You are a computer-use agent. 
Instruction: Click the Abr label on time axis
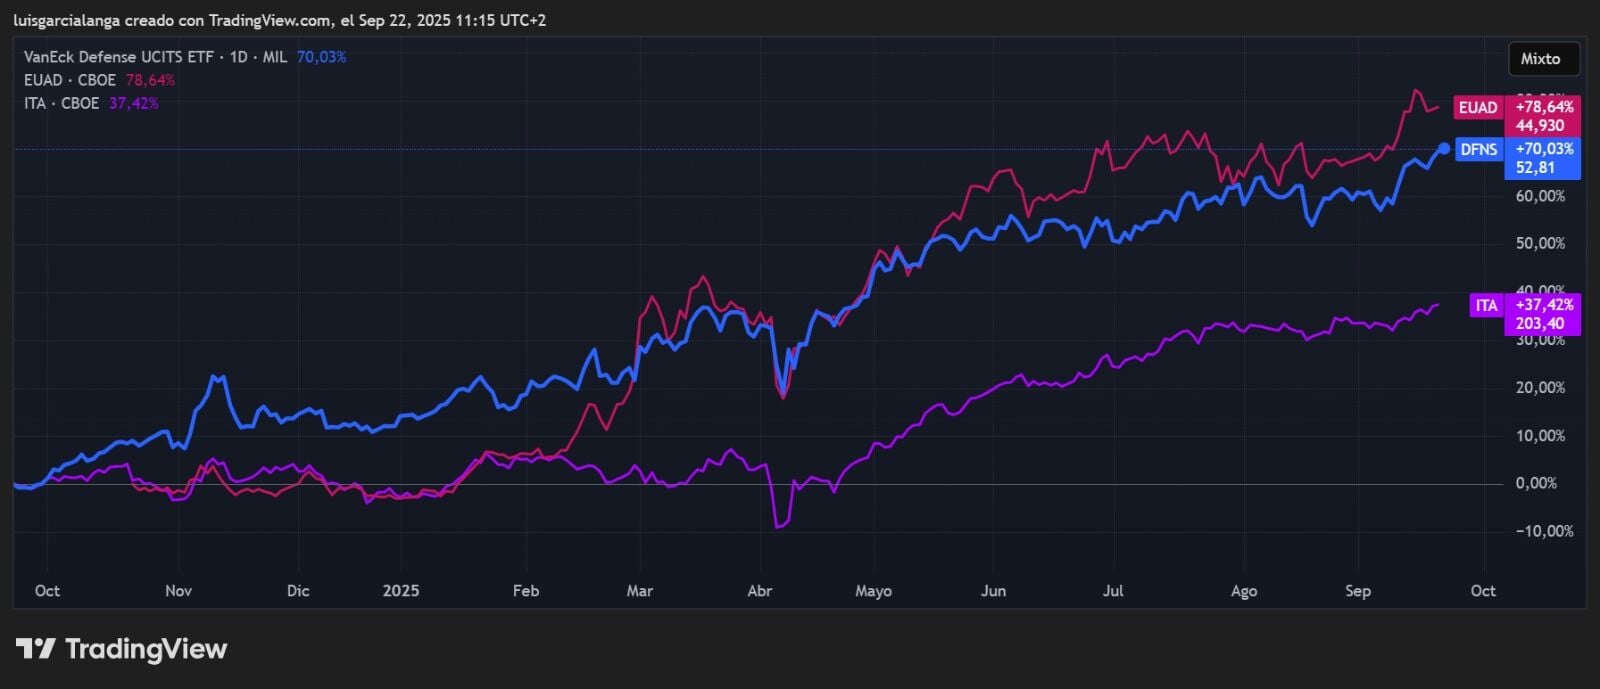pos(760,591)
